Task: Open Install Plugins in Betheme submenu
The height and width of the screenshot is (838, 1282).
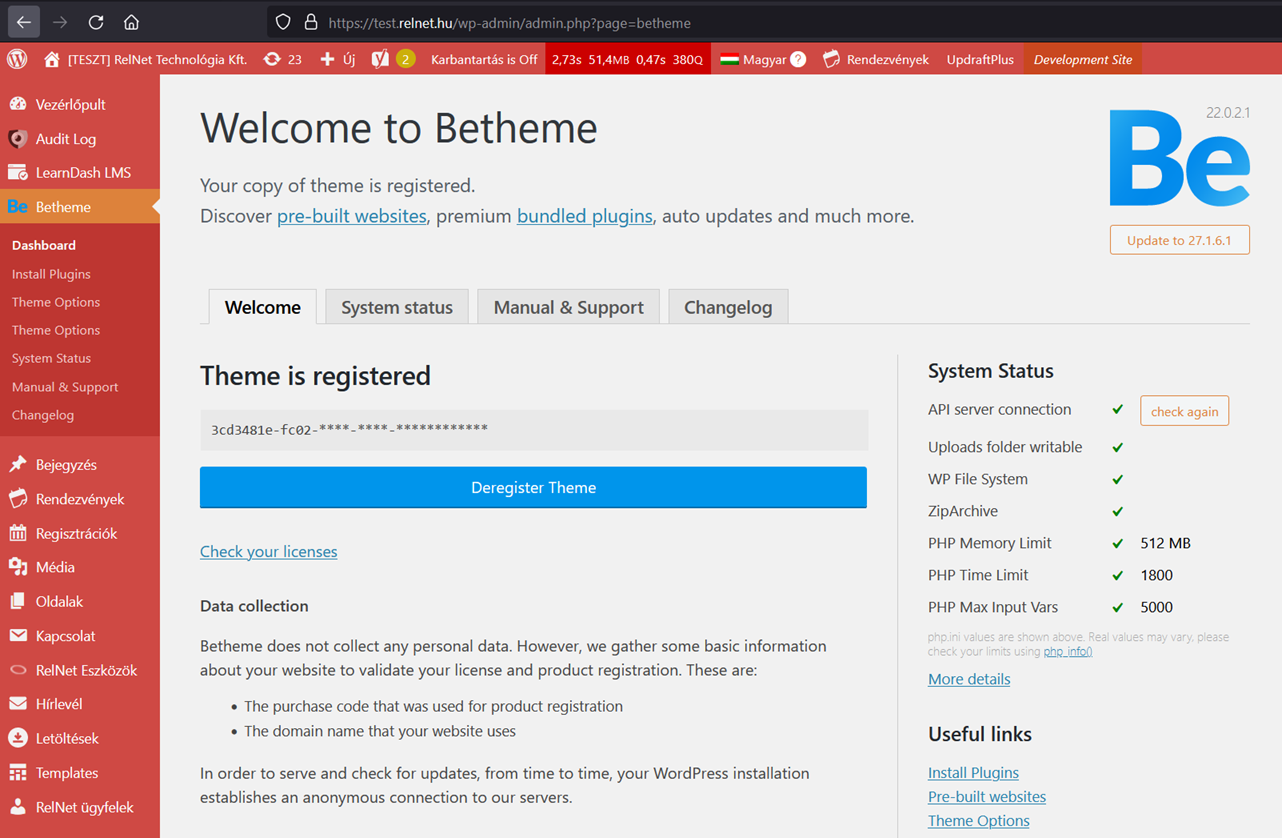Action: point(51,274)
